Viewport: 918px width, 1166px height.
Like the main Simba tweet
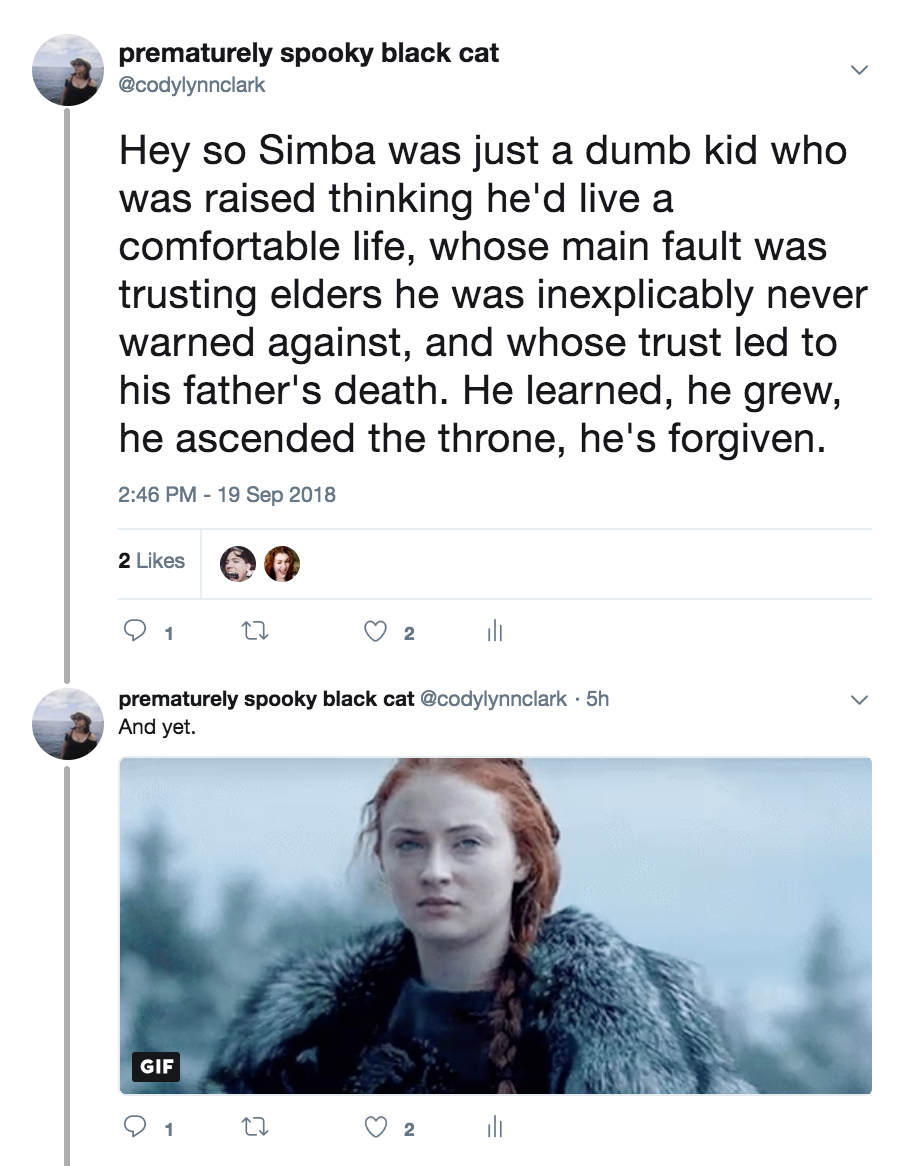(375, 632)
